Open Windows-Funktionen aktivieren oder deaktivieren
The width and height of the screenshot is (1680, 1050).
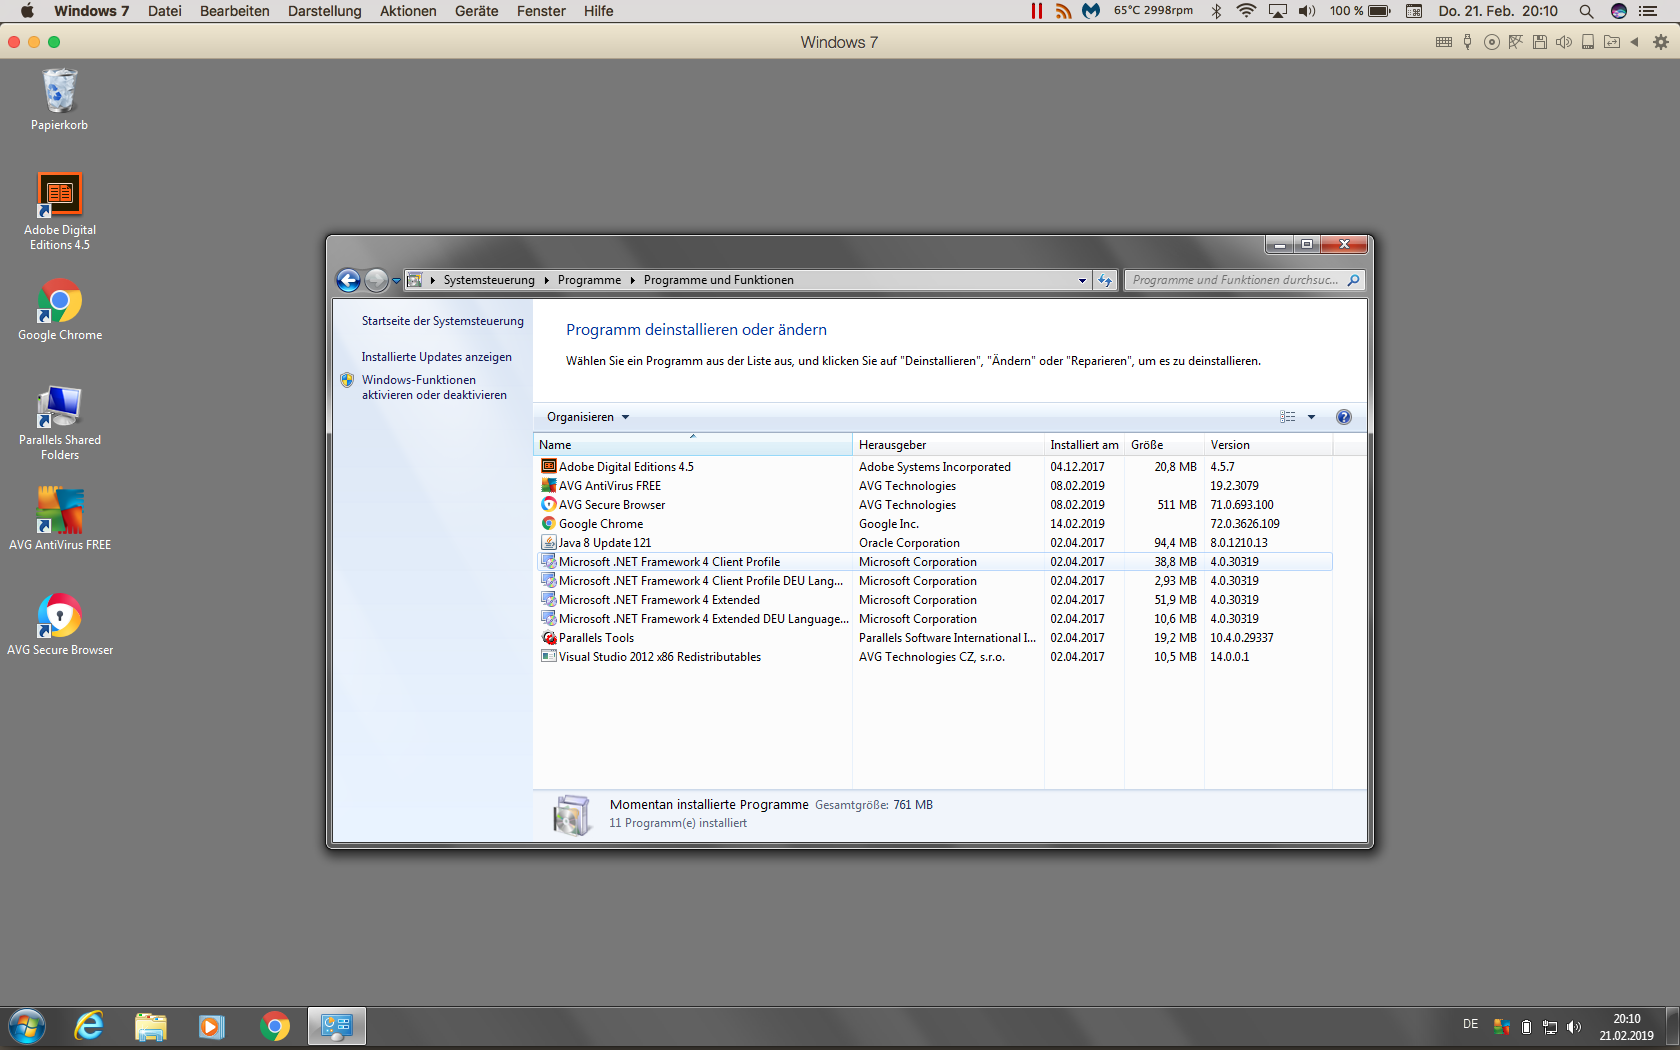point(434,388)
